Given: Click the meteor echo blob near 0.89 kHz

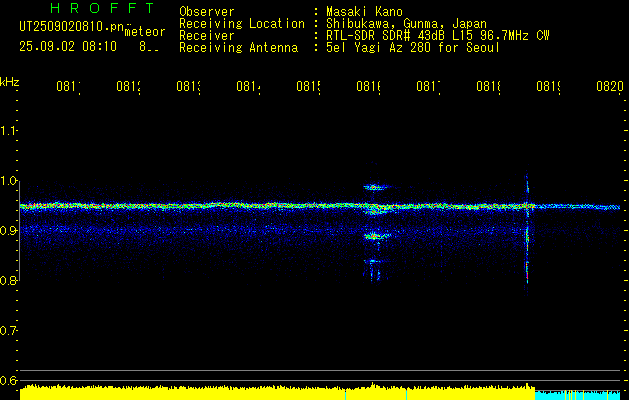Looking at the screenshot, I should (x=376, y=236).
